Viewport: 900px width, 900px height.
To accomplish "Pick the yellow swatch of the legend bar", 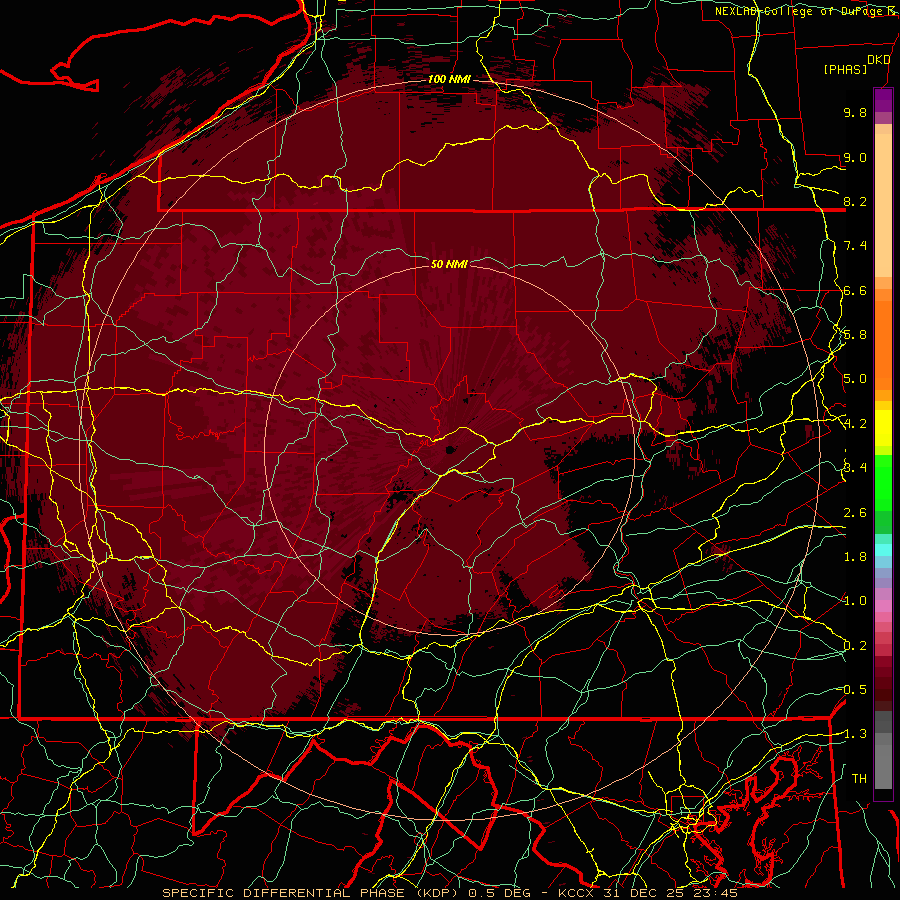I will click(883, 428).
